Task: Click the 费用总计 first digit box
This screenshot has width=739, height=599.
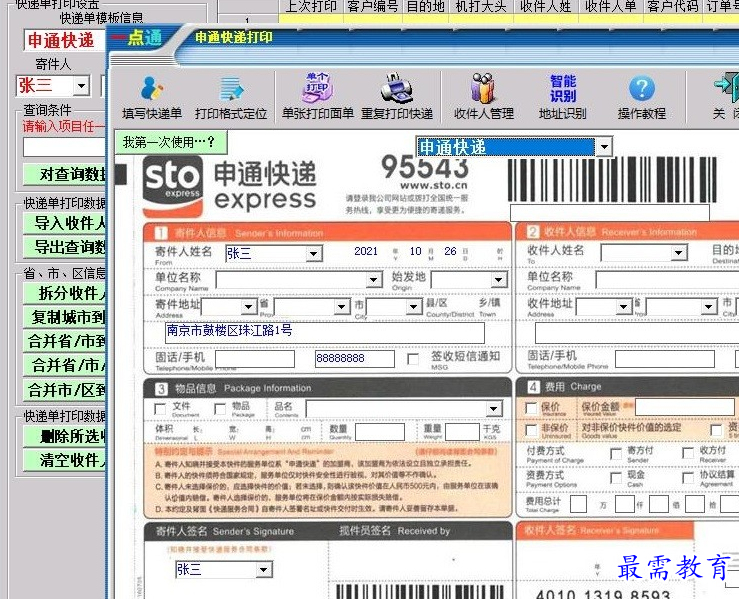Action: [x=578, y=504]
